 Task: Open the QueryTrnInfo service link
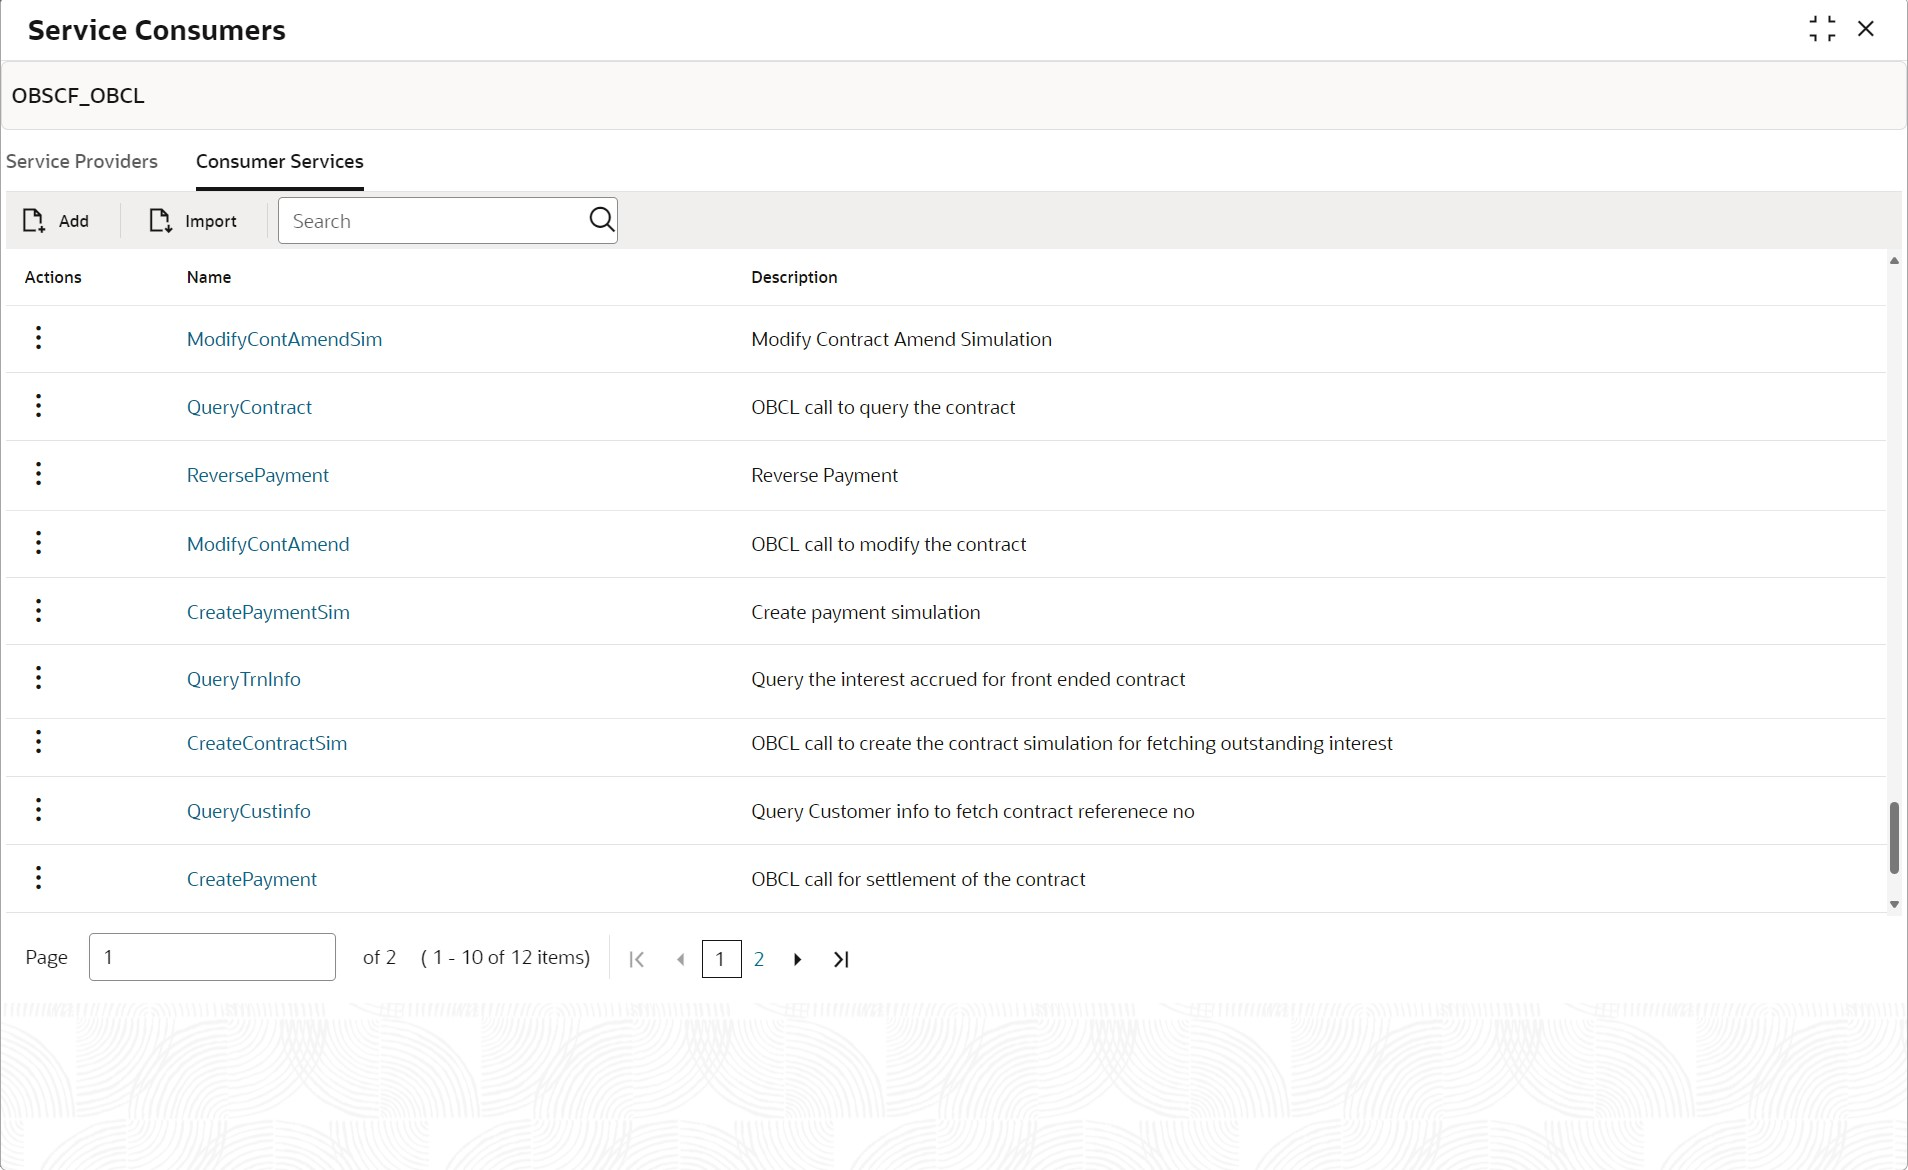[x=244, y=679]
